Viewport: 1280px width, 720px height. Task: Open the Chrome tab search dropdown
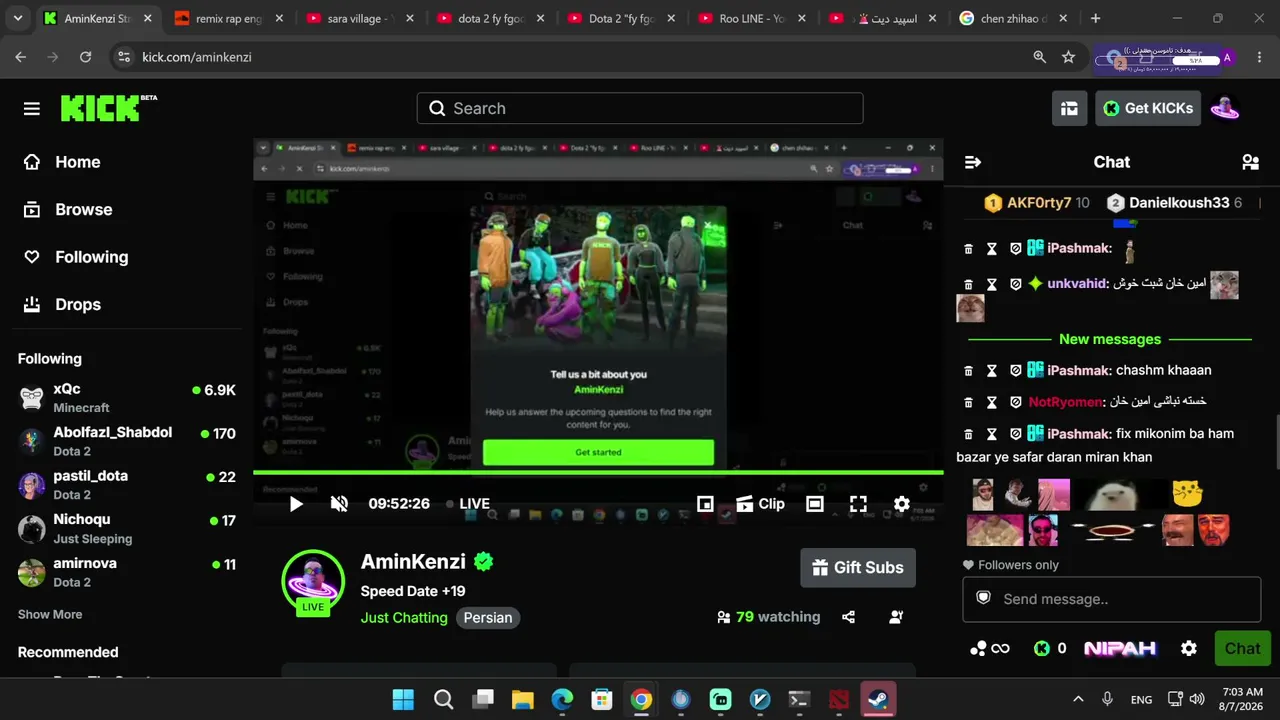(18, 18)
